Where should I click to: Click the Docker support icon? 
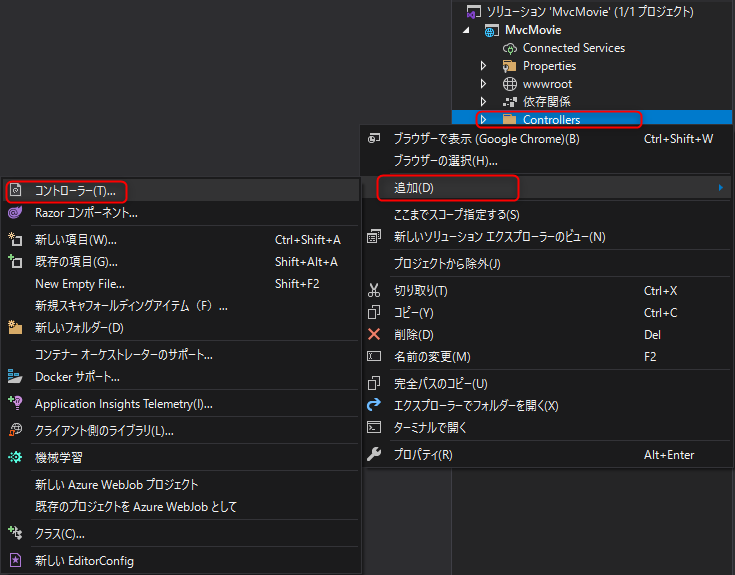point(15,376)
